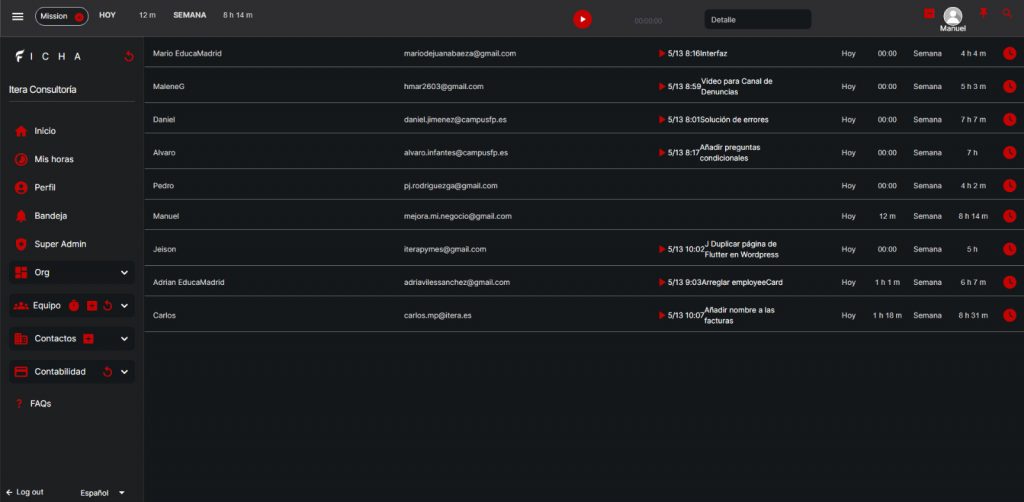
Task: Click Log out
Action: tap(25, 492)
